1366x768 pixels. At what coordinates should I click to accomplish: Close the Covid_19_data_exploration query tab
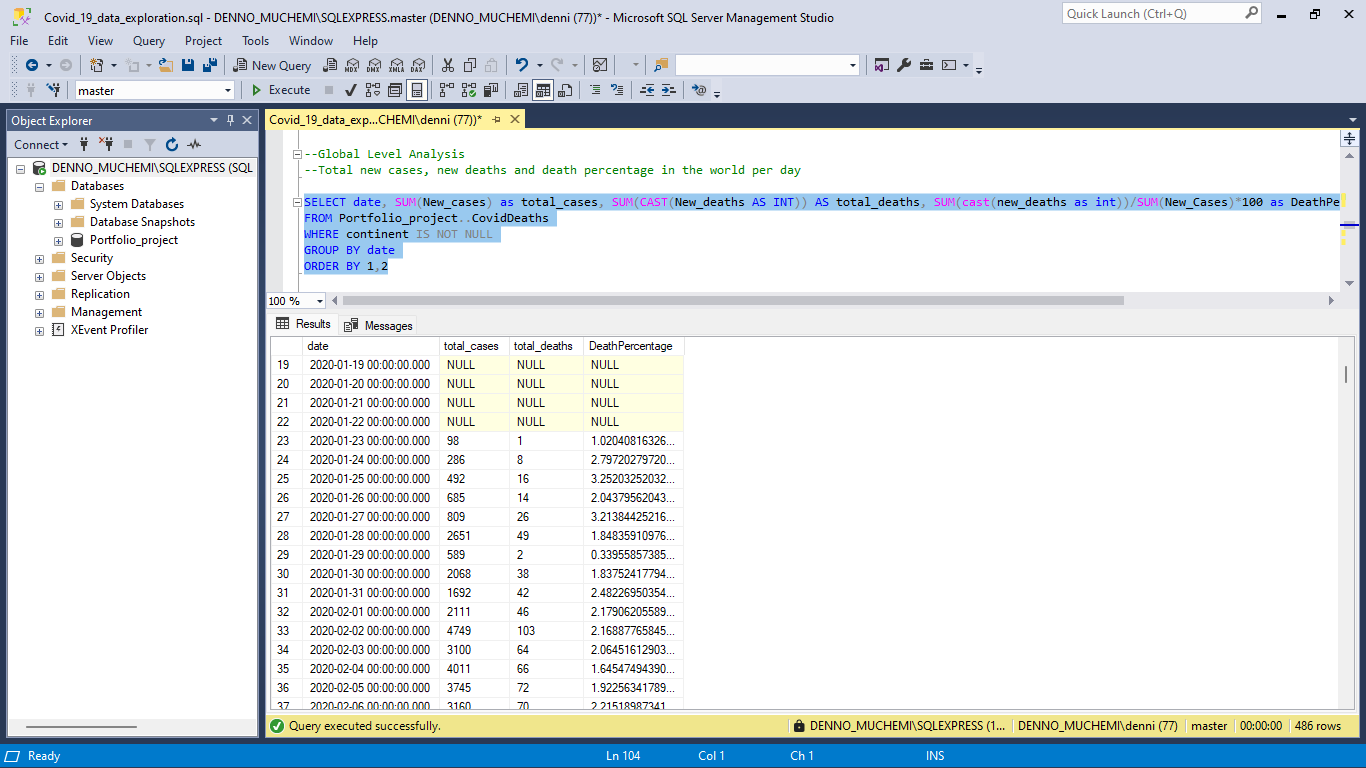[x=515, y=119]
